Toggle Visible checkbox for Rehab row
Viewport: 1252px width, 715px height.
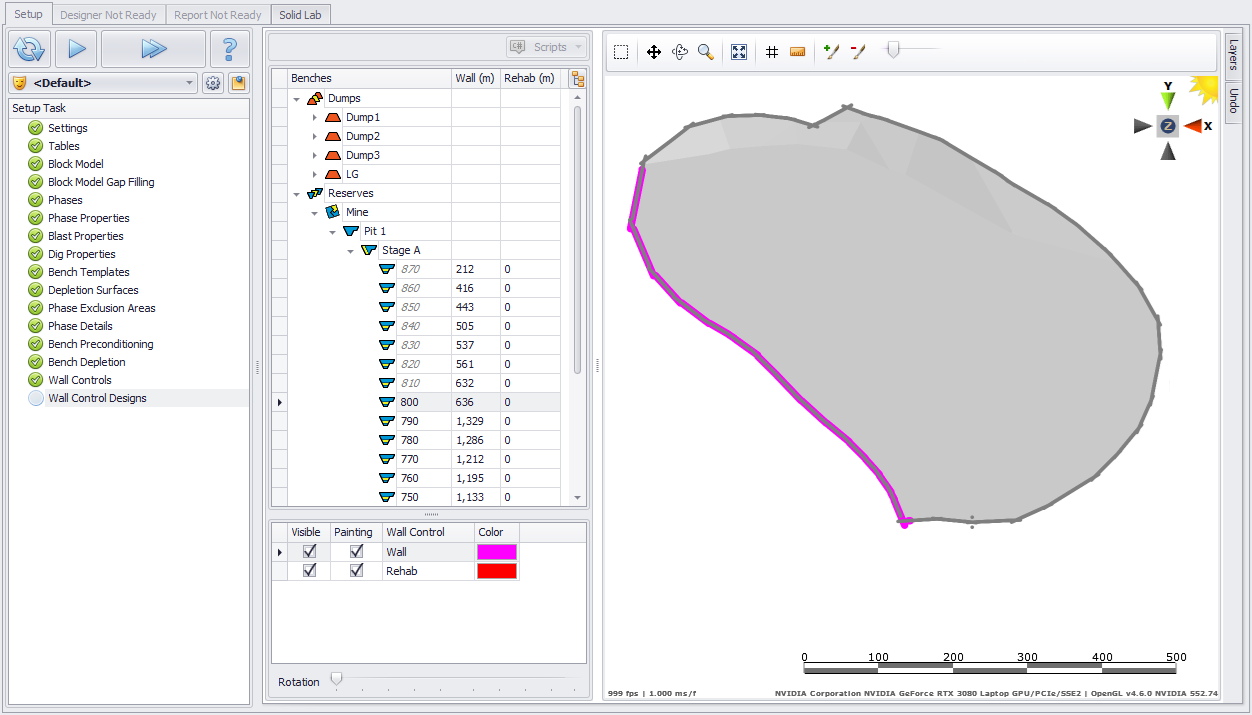[x=310, y=571]
